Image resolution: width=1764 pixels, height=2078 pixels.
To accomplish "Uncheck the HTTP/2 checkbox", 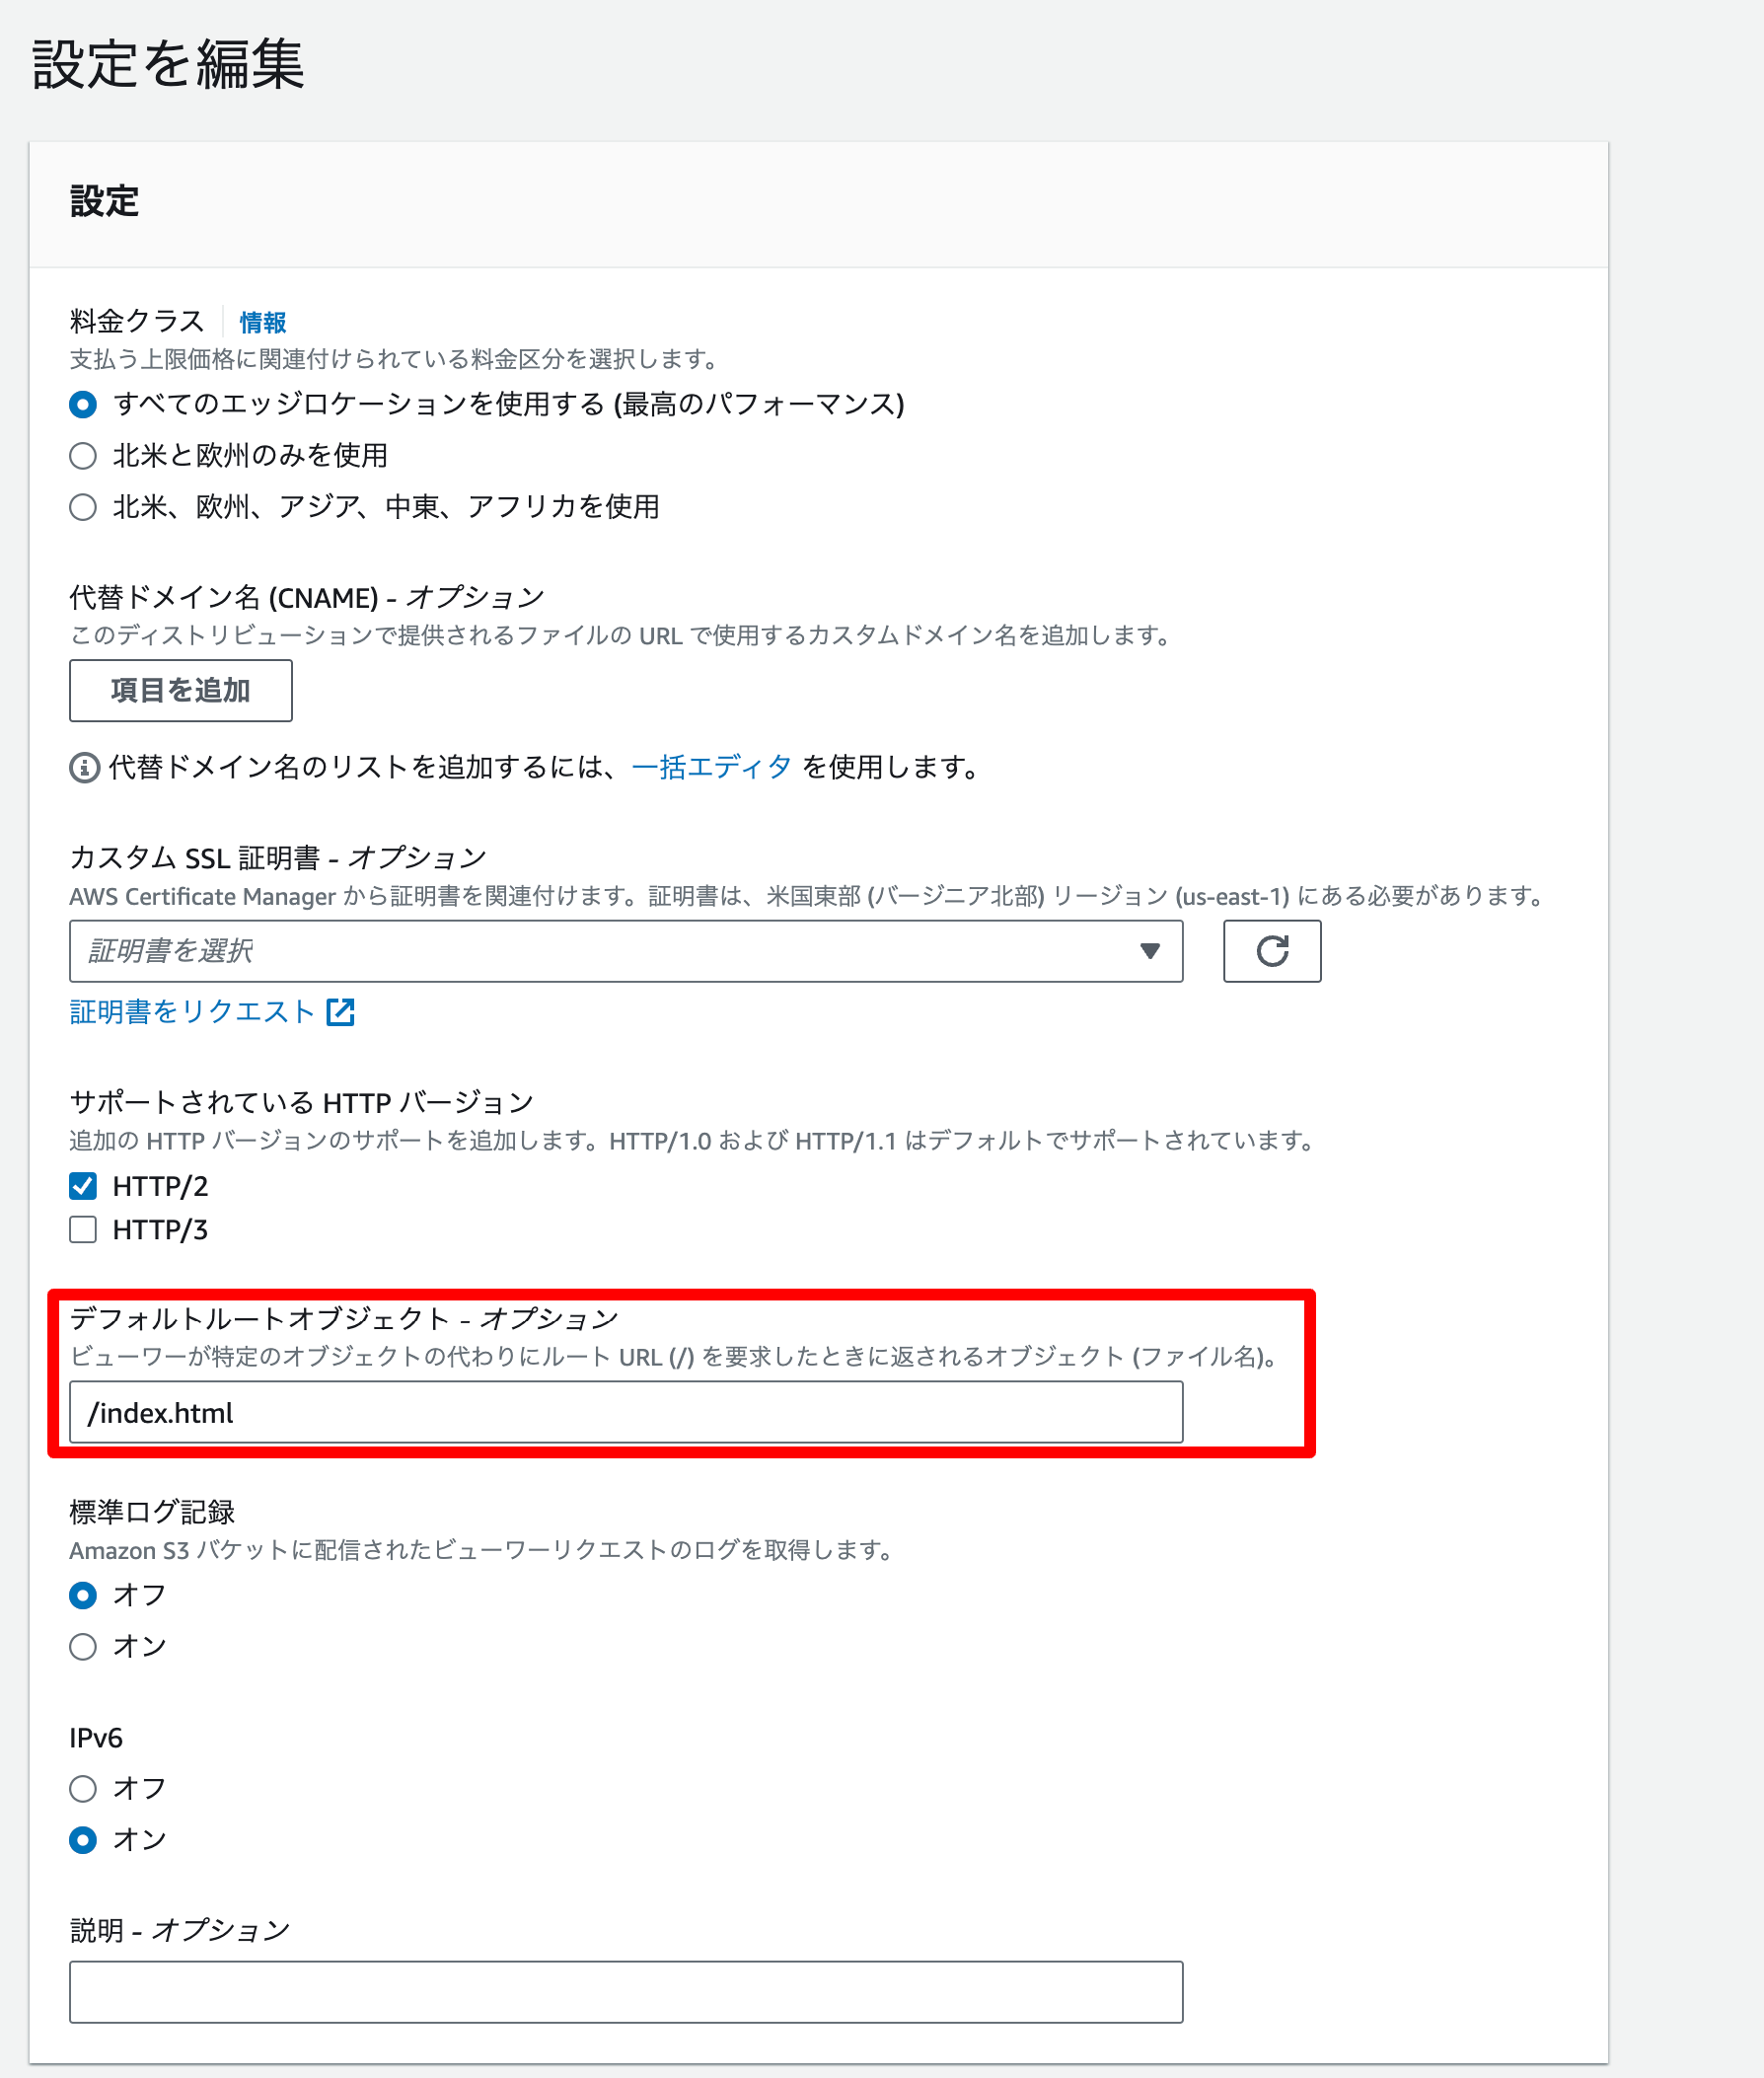I will click(83, 1186).
